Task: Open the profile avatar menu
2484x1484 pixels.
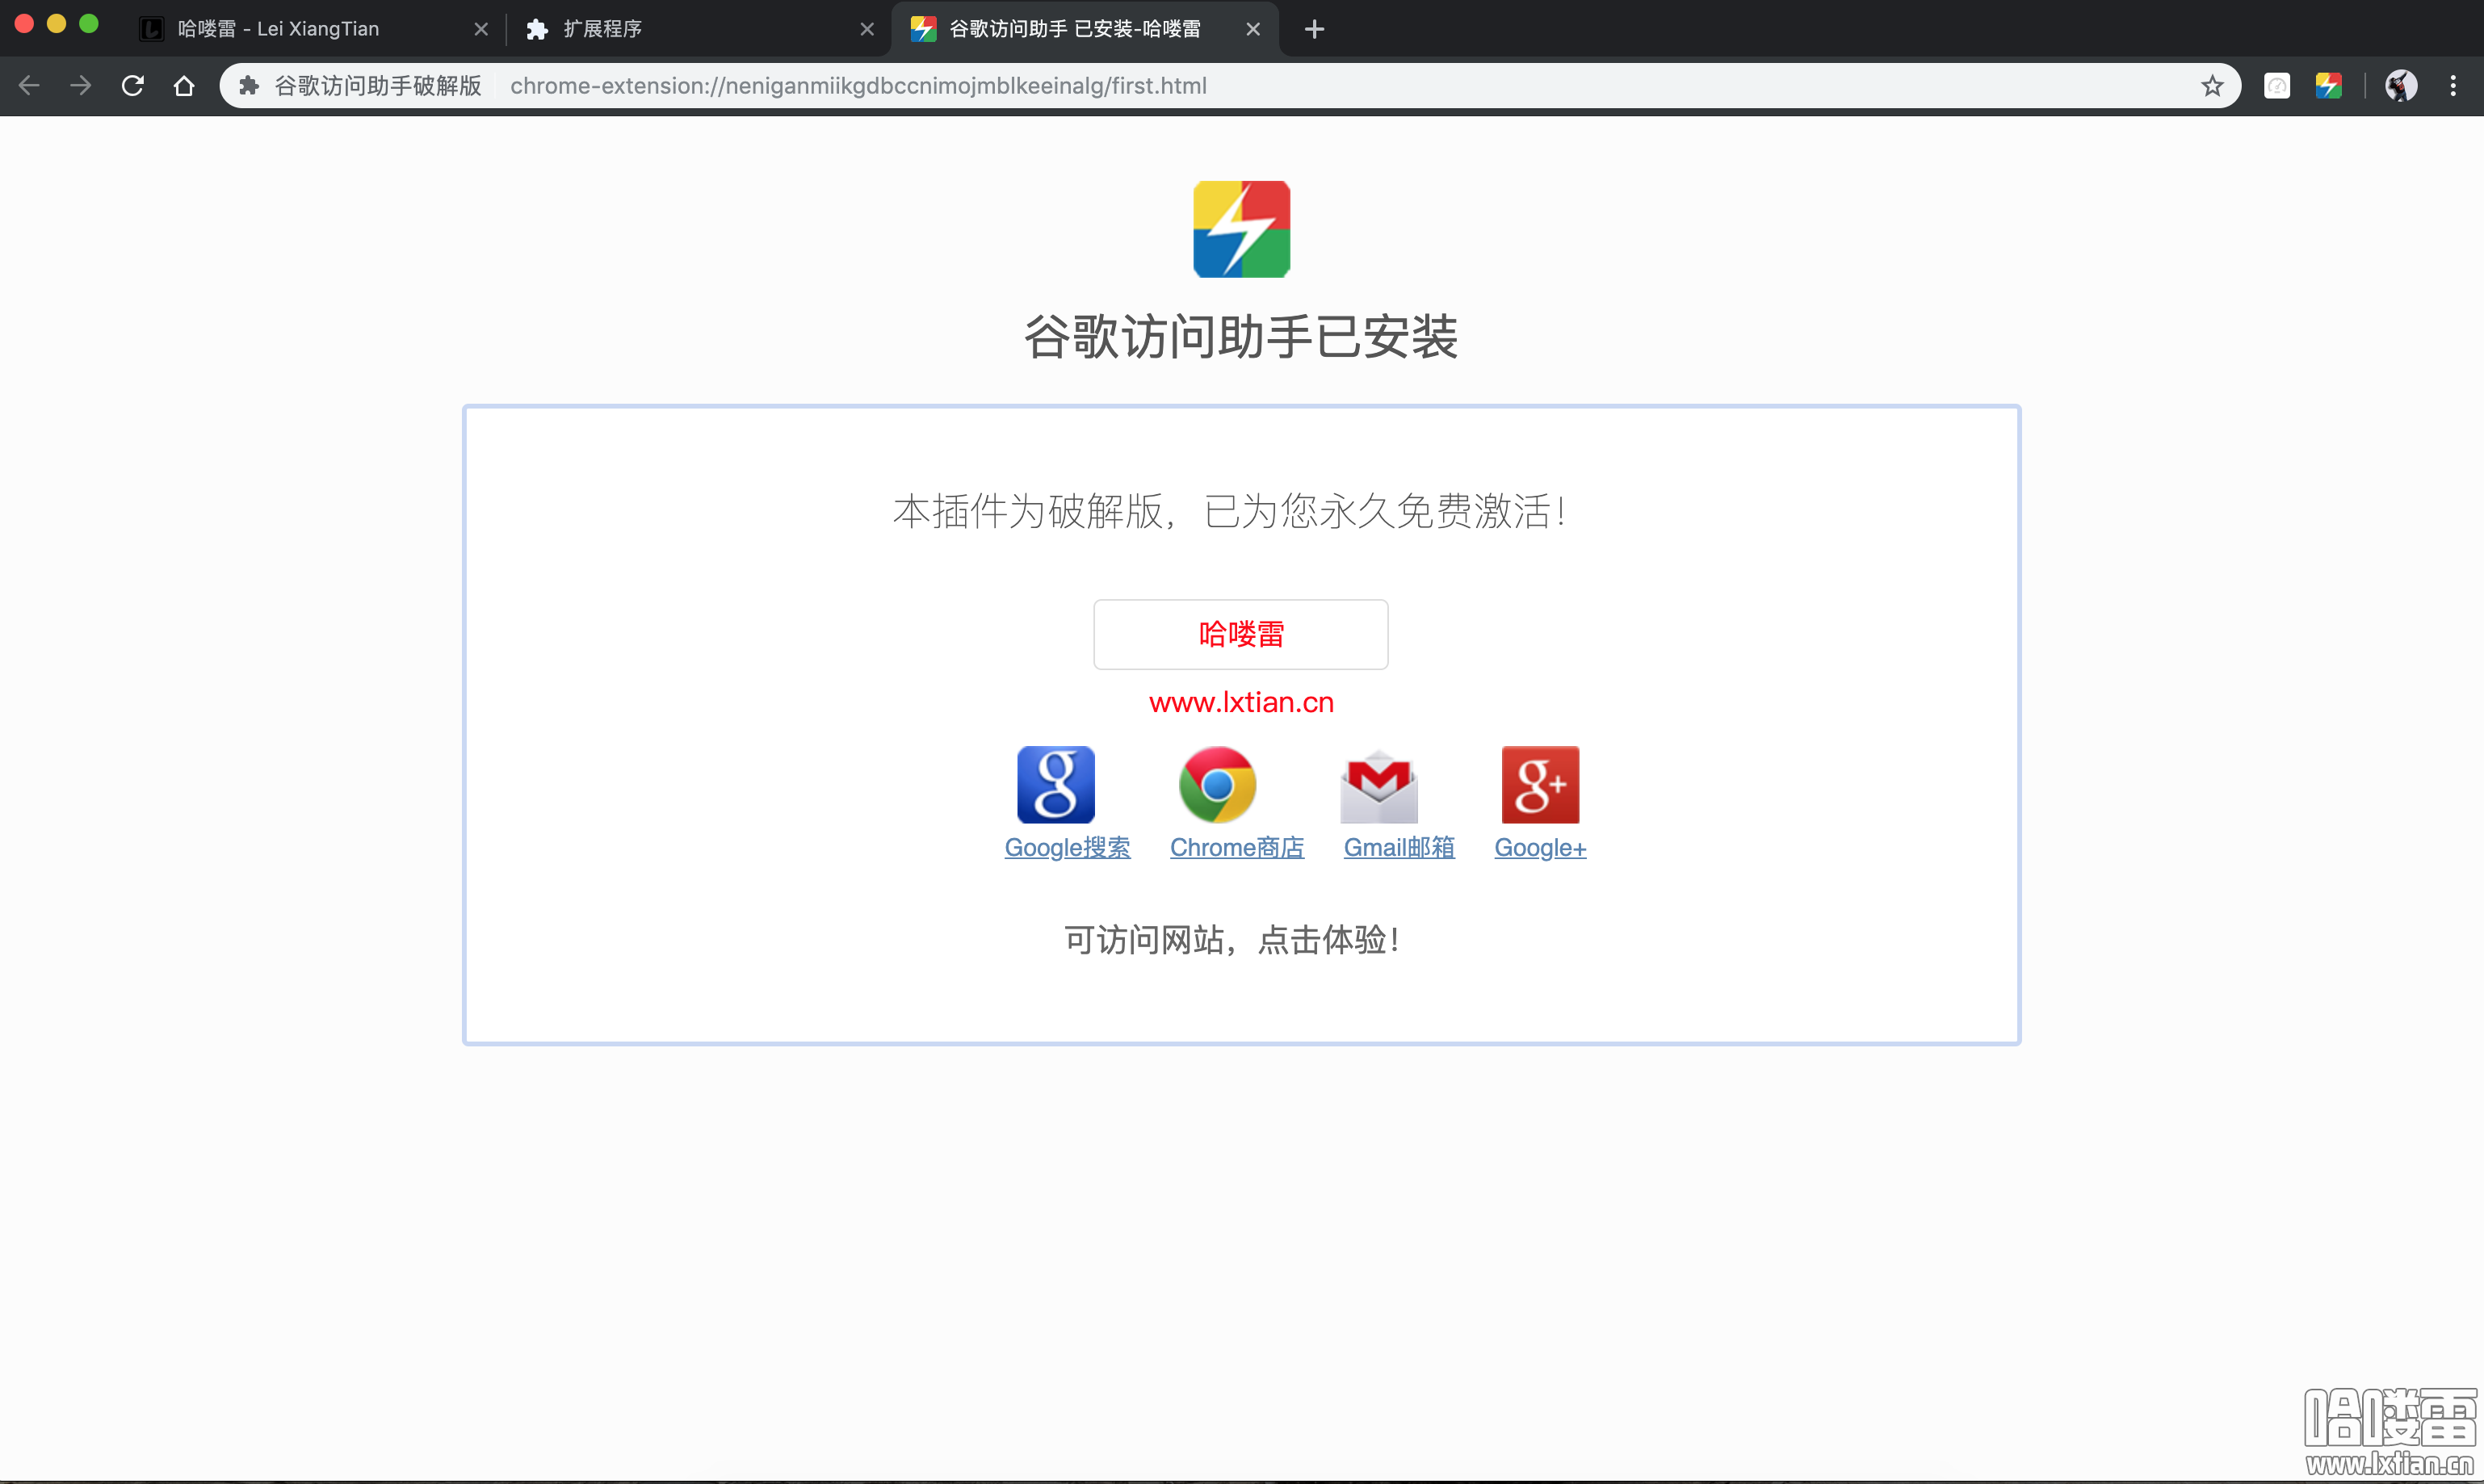Action: point(2401,86)
